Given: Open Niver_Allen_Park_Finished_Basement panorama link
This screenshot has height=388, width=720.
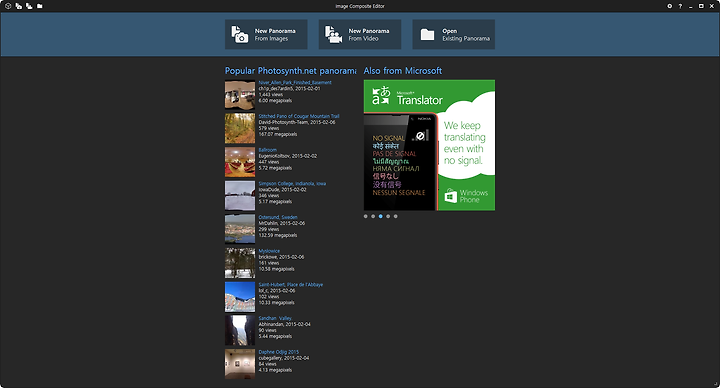Looking at the screenshot, I should (x=295, y=83).
